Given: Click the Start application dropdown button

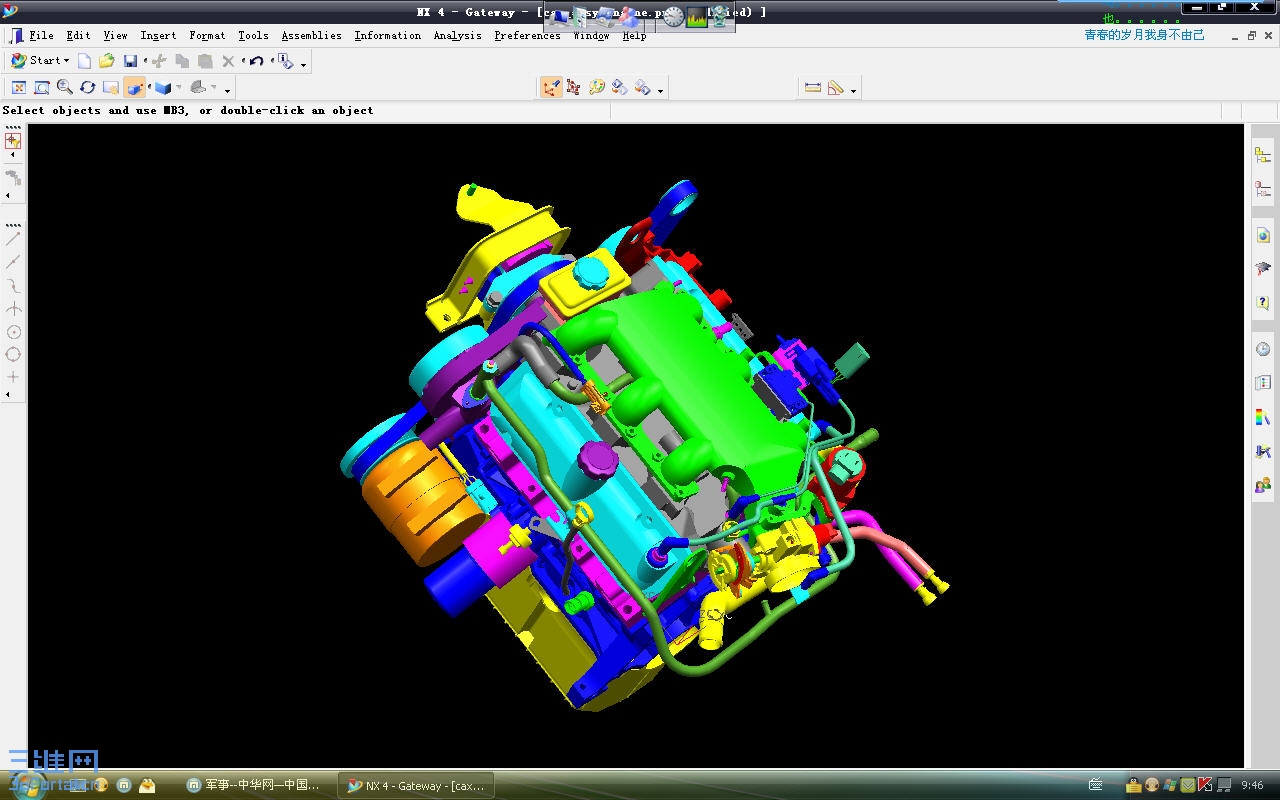Looking at the screenshot, I should [x=40, y=61].
